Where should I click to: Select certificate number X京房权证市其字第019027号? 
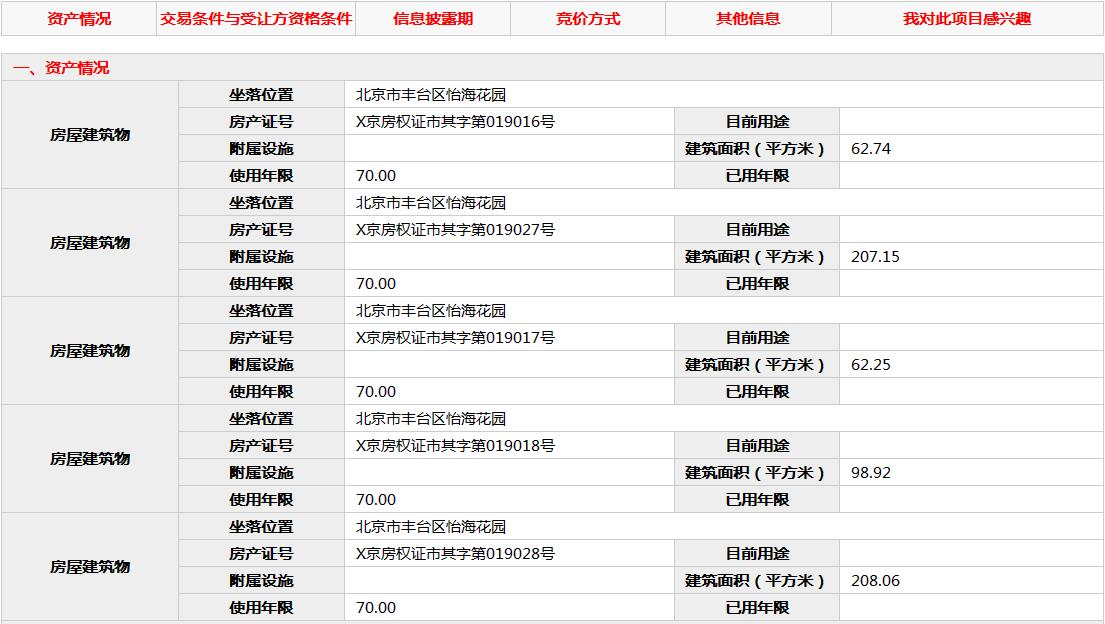tap(455, 230)
